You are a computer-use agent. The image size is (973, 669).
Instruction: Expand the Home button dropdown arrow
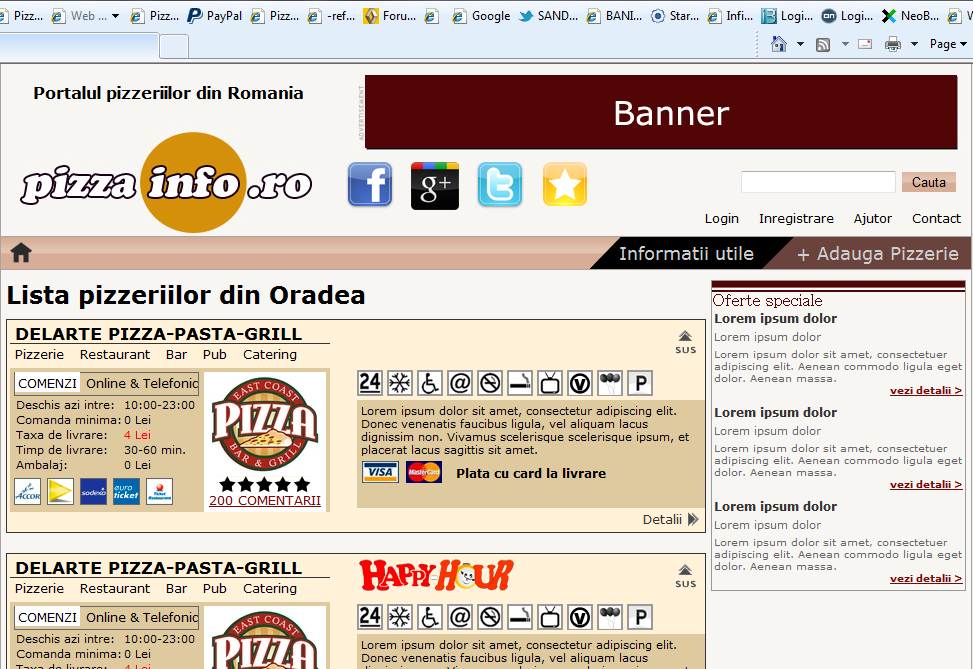(x=800, y=44)
